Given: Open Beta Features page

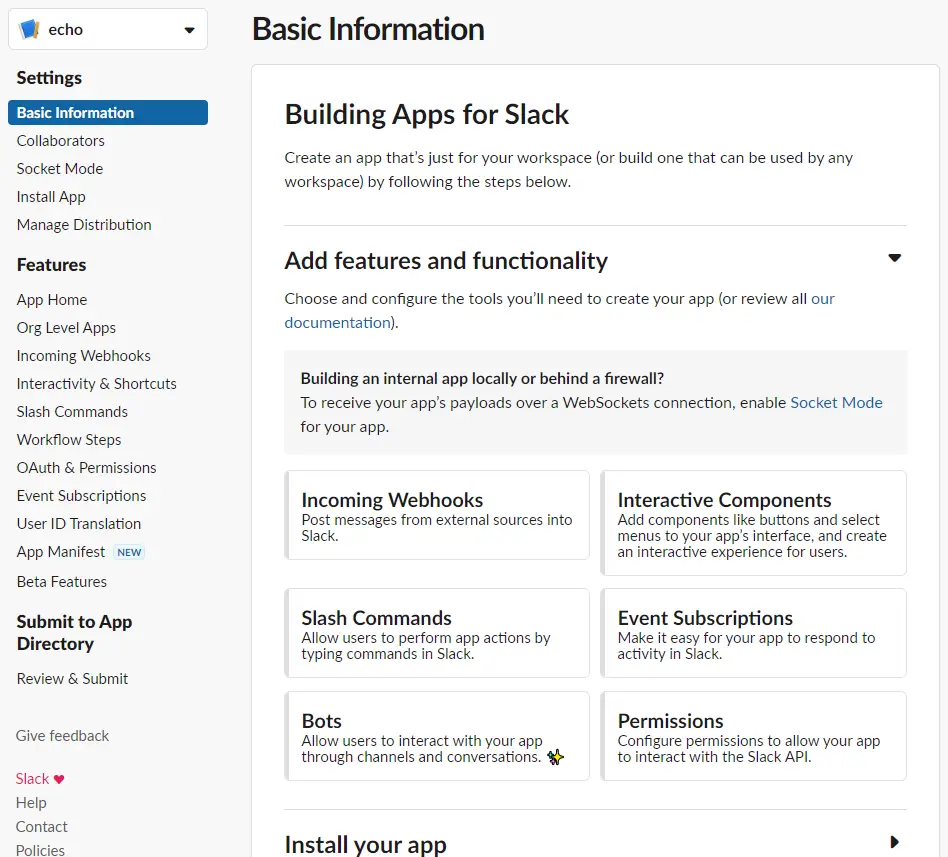Looking at the screenshot, I should (x=62, y=582).
